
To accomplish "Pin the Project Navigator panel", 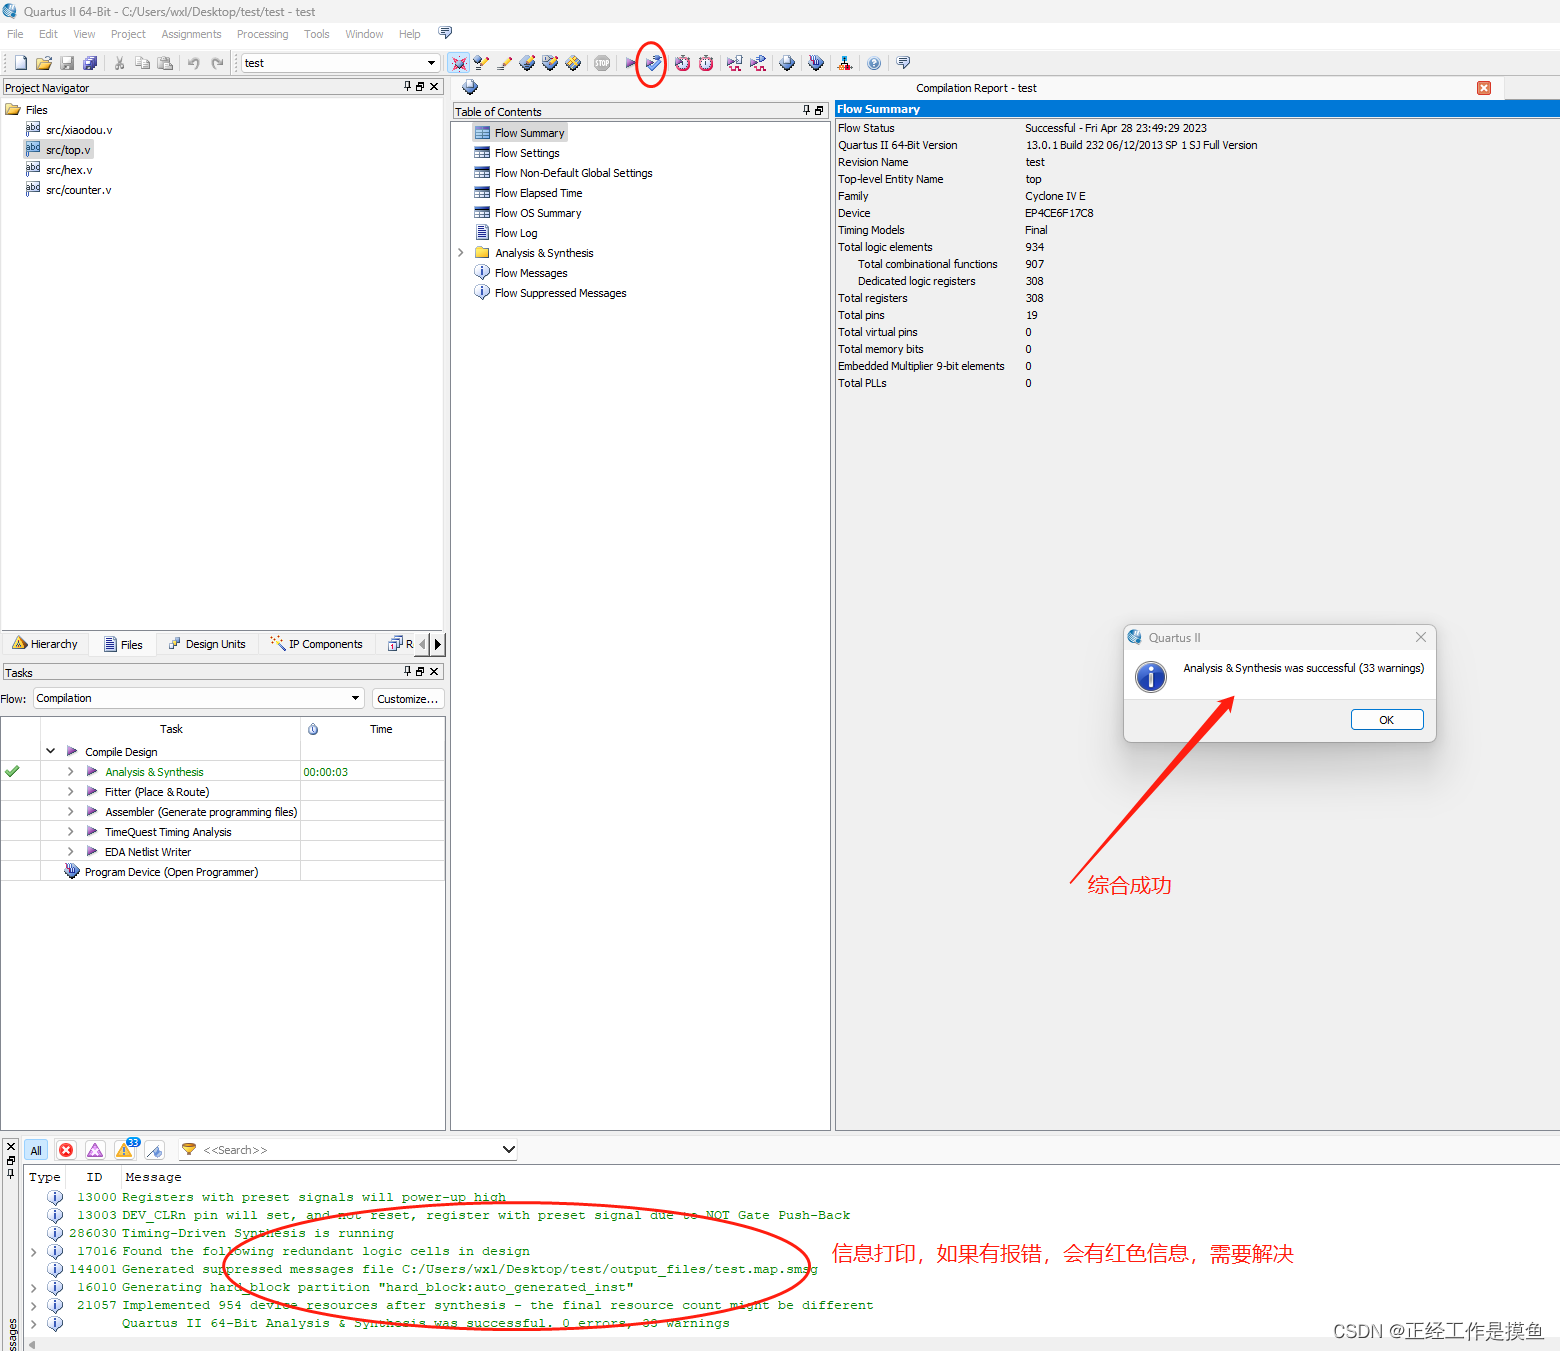I will tap(407, 87).
